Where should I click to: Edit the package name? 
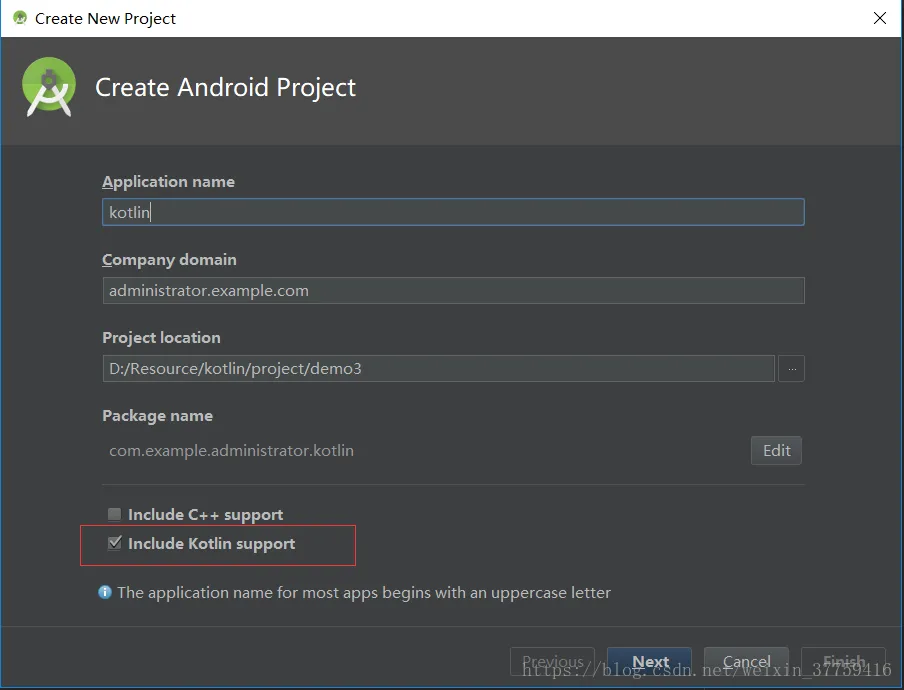pos(776,450)
